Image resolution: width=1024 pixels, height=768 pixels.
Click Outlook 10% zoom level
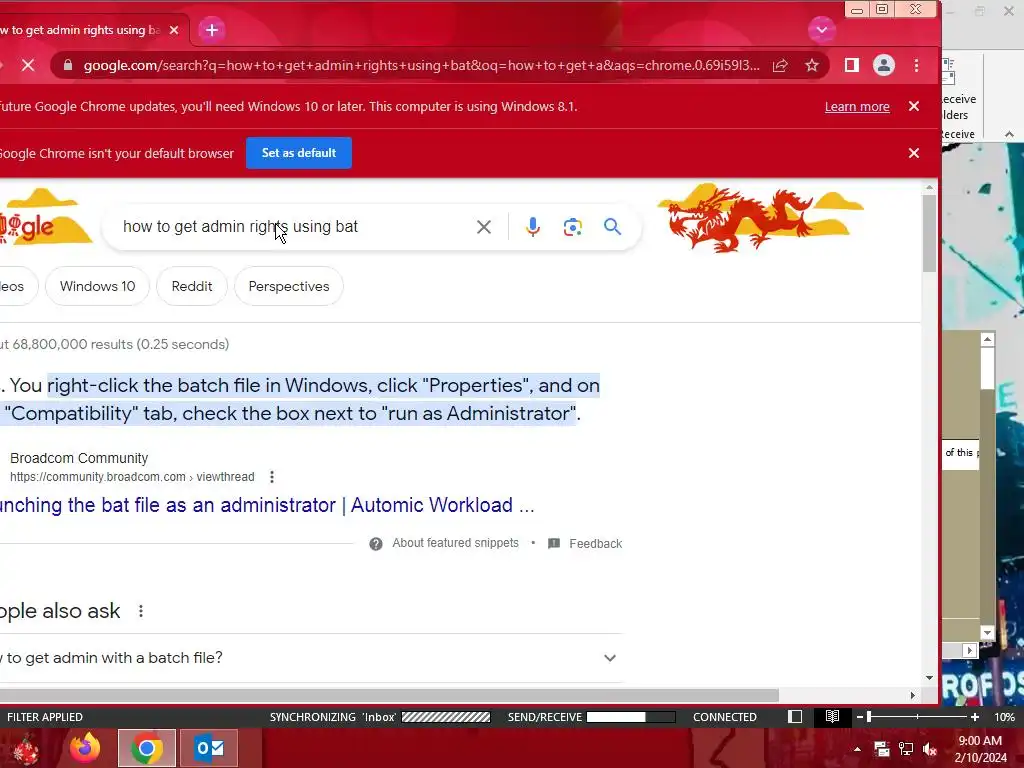tap(1004, 717)
